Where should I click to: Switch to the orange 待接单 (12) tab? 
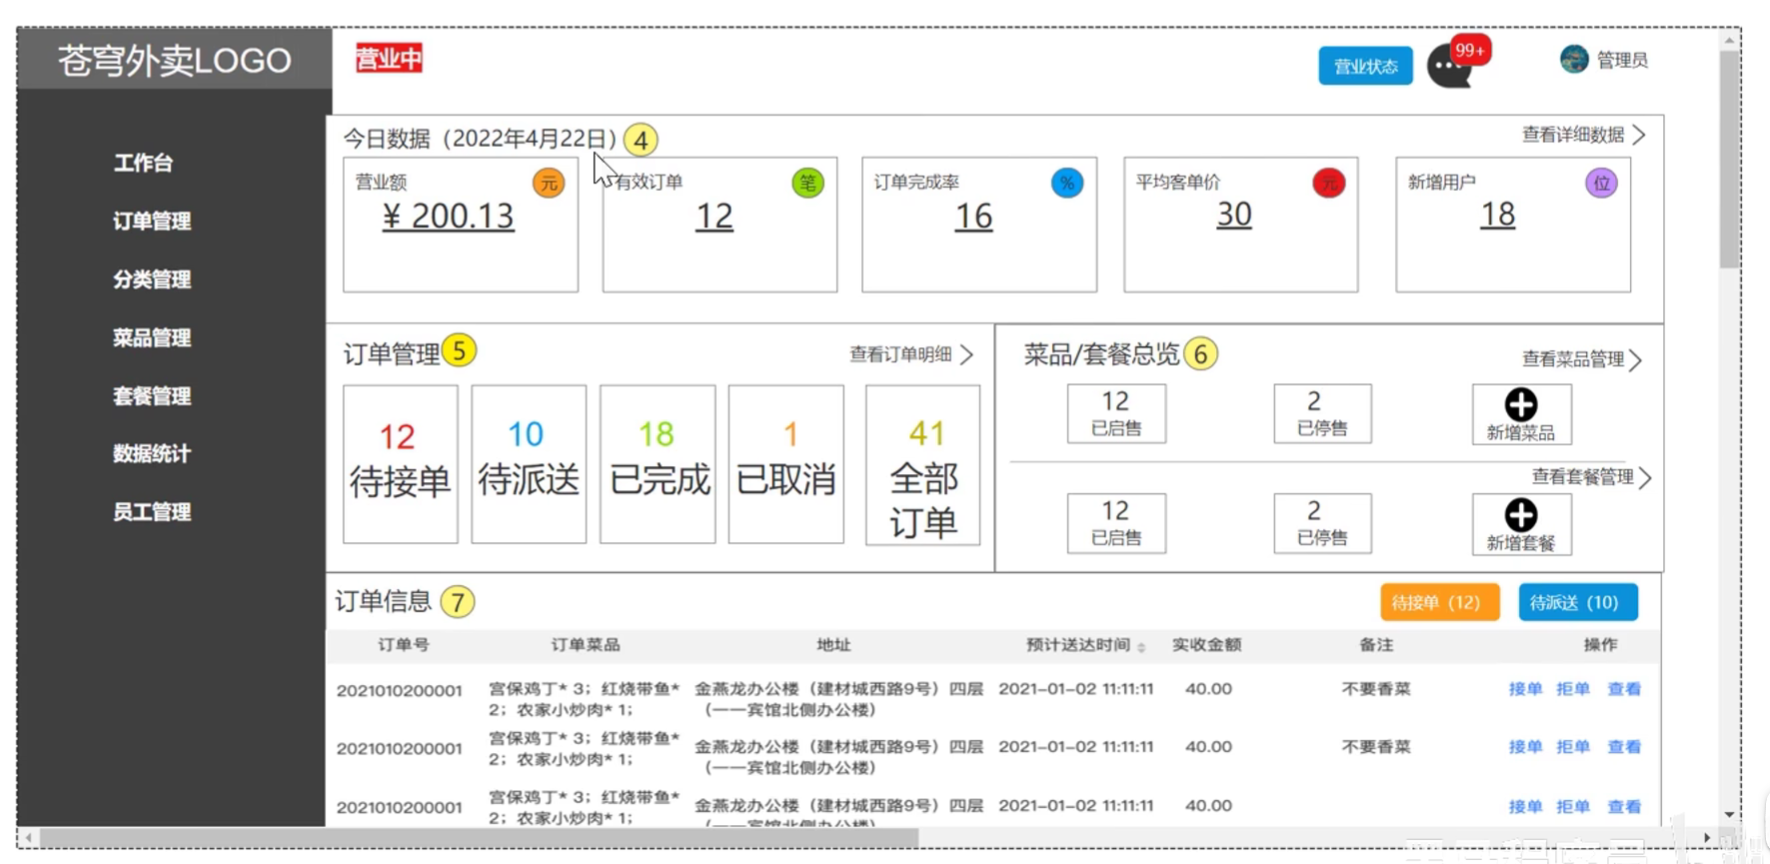tap(1439, 602)
